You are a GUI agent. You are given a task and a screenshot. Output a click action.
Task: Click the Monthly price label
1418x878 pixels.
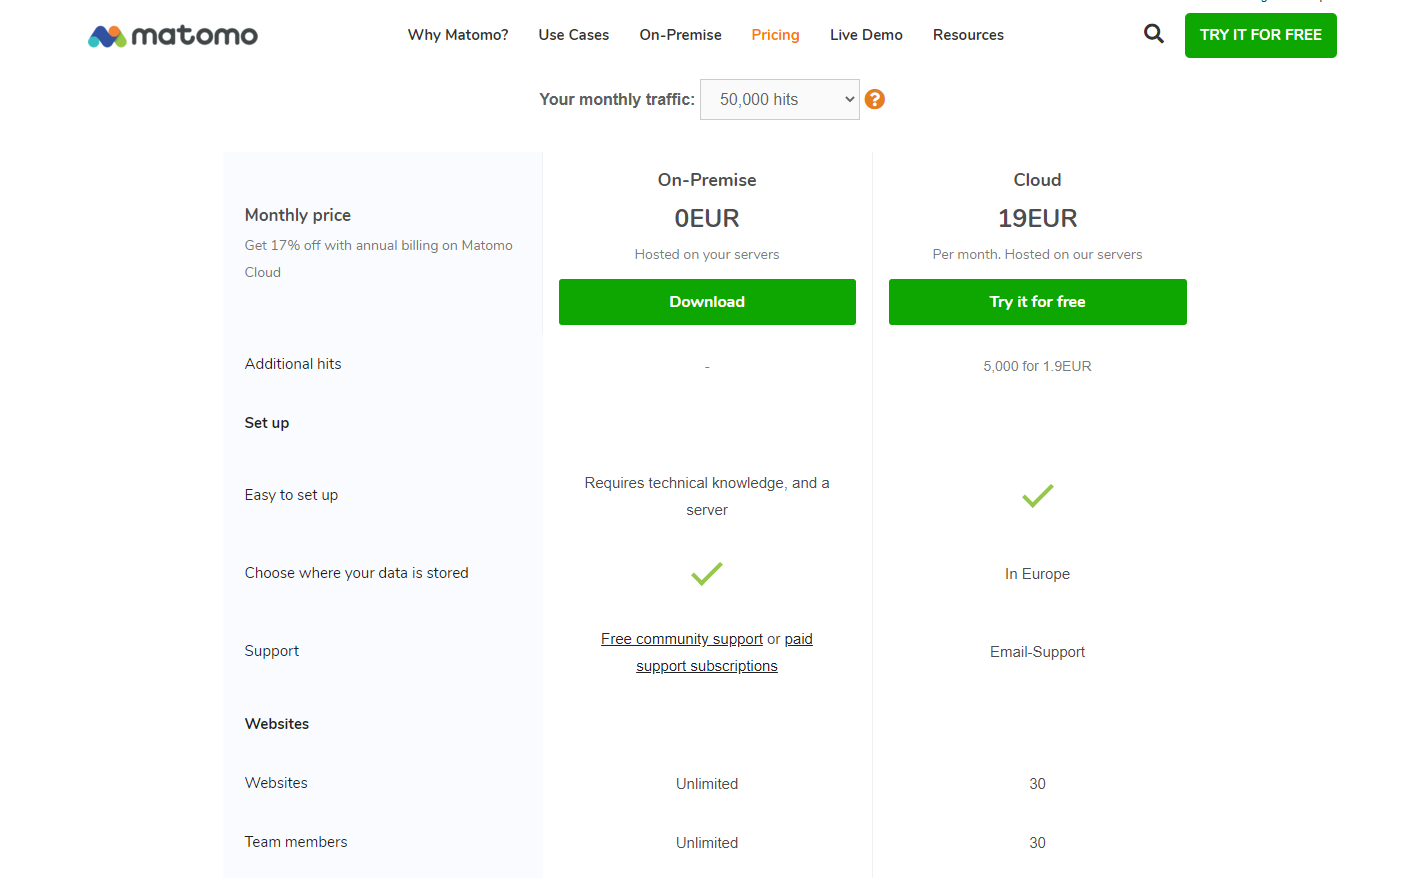coord(298,215)
